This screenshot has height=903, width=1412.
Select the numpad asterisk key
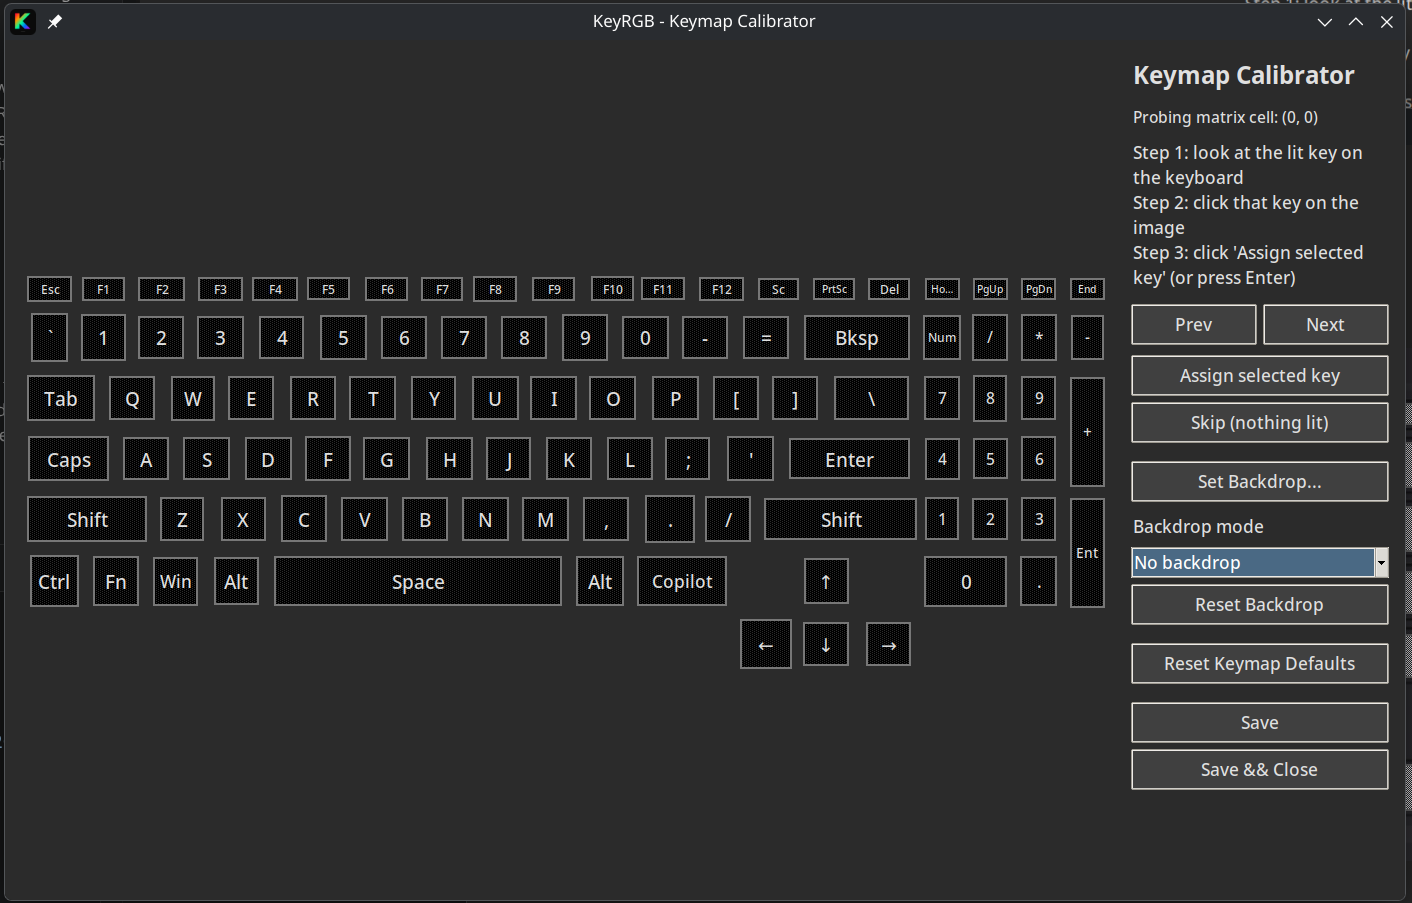click(x=1039, y=338)
